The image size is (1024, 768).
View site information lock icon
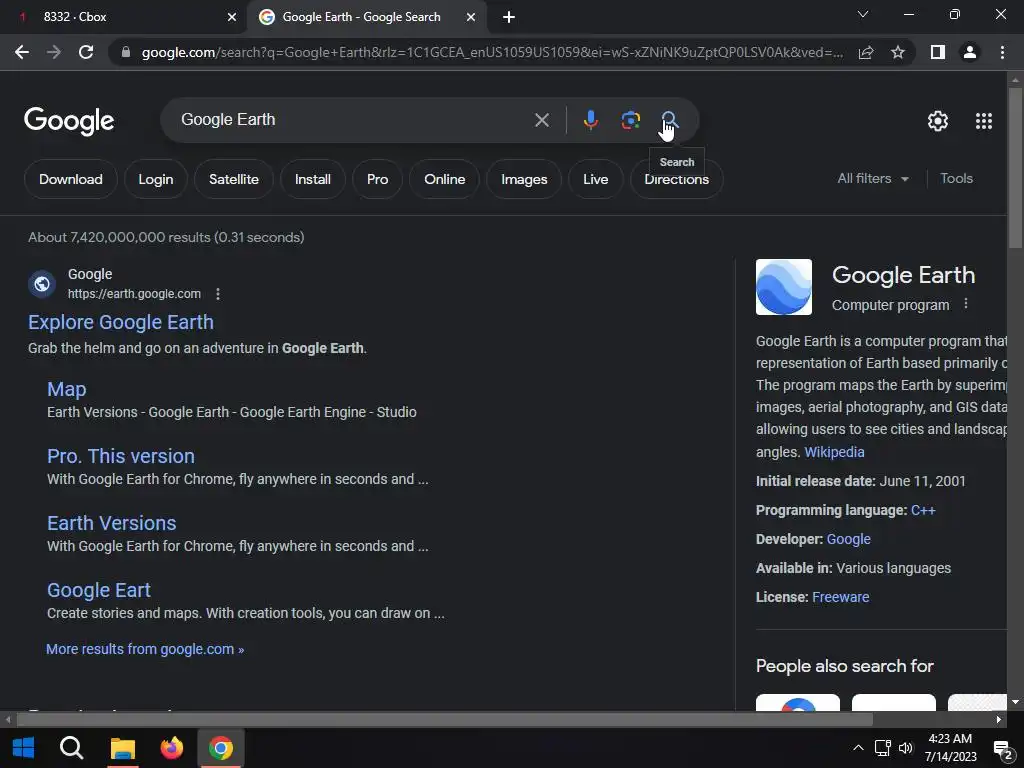tap(126, 52)
